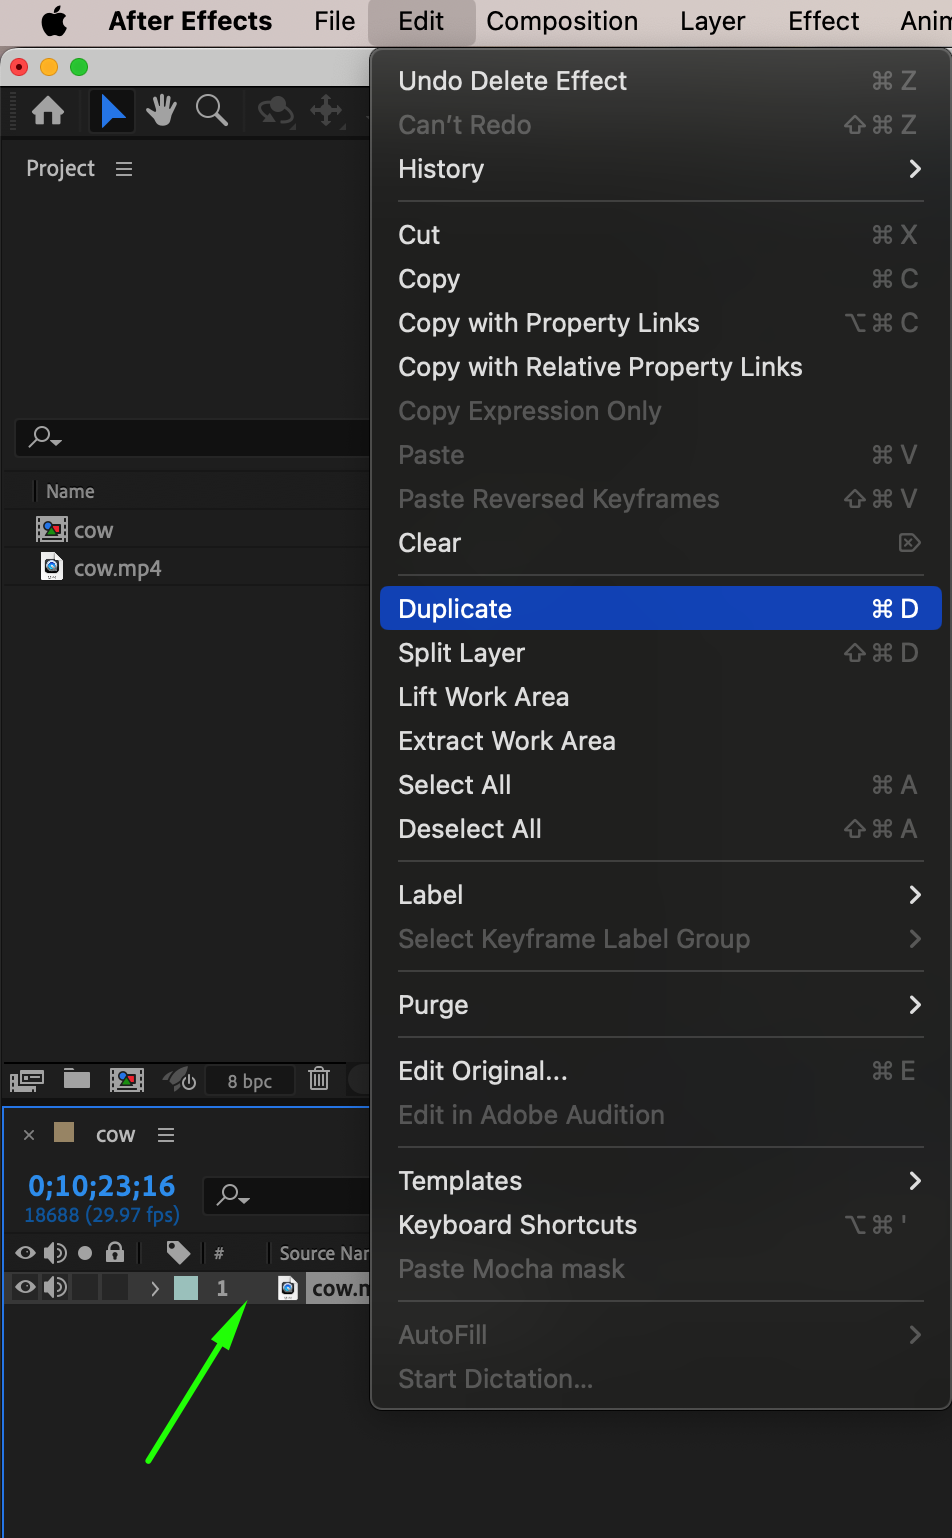The image size is (952, 1538).
Task: Open the Composition menu
Action: point(561,21)
